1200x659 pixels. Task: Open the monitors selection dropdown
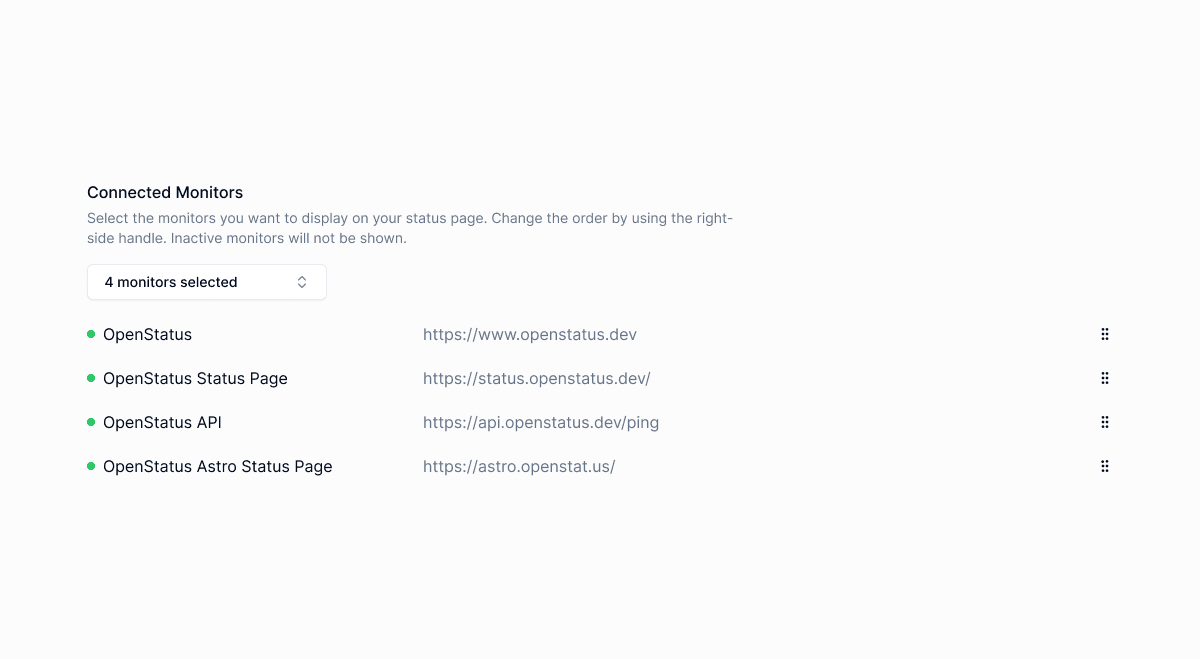[x=206, y=282]
